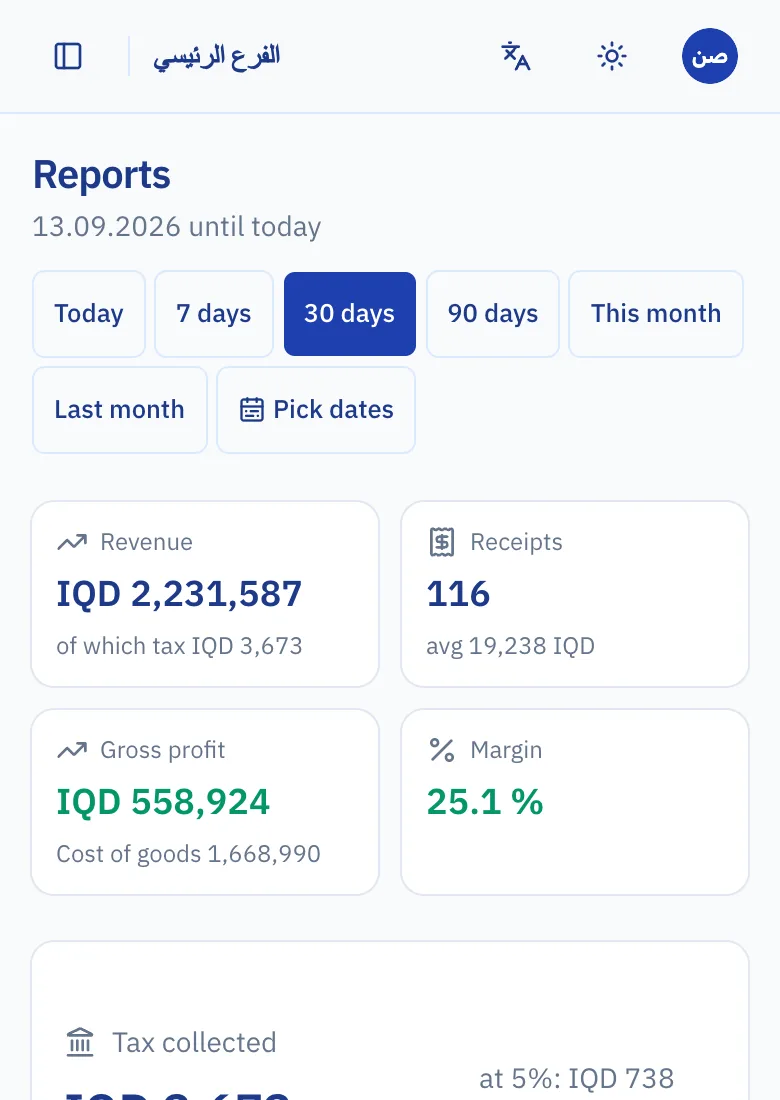Viewport: 780px width, 1100px height.
Task: Click the text '13.09.2026 until today'
Action: click(x=177, y=227)
